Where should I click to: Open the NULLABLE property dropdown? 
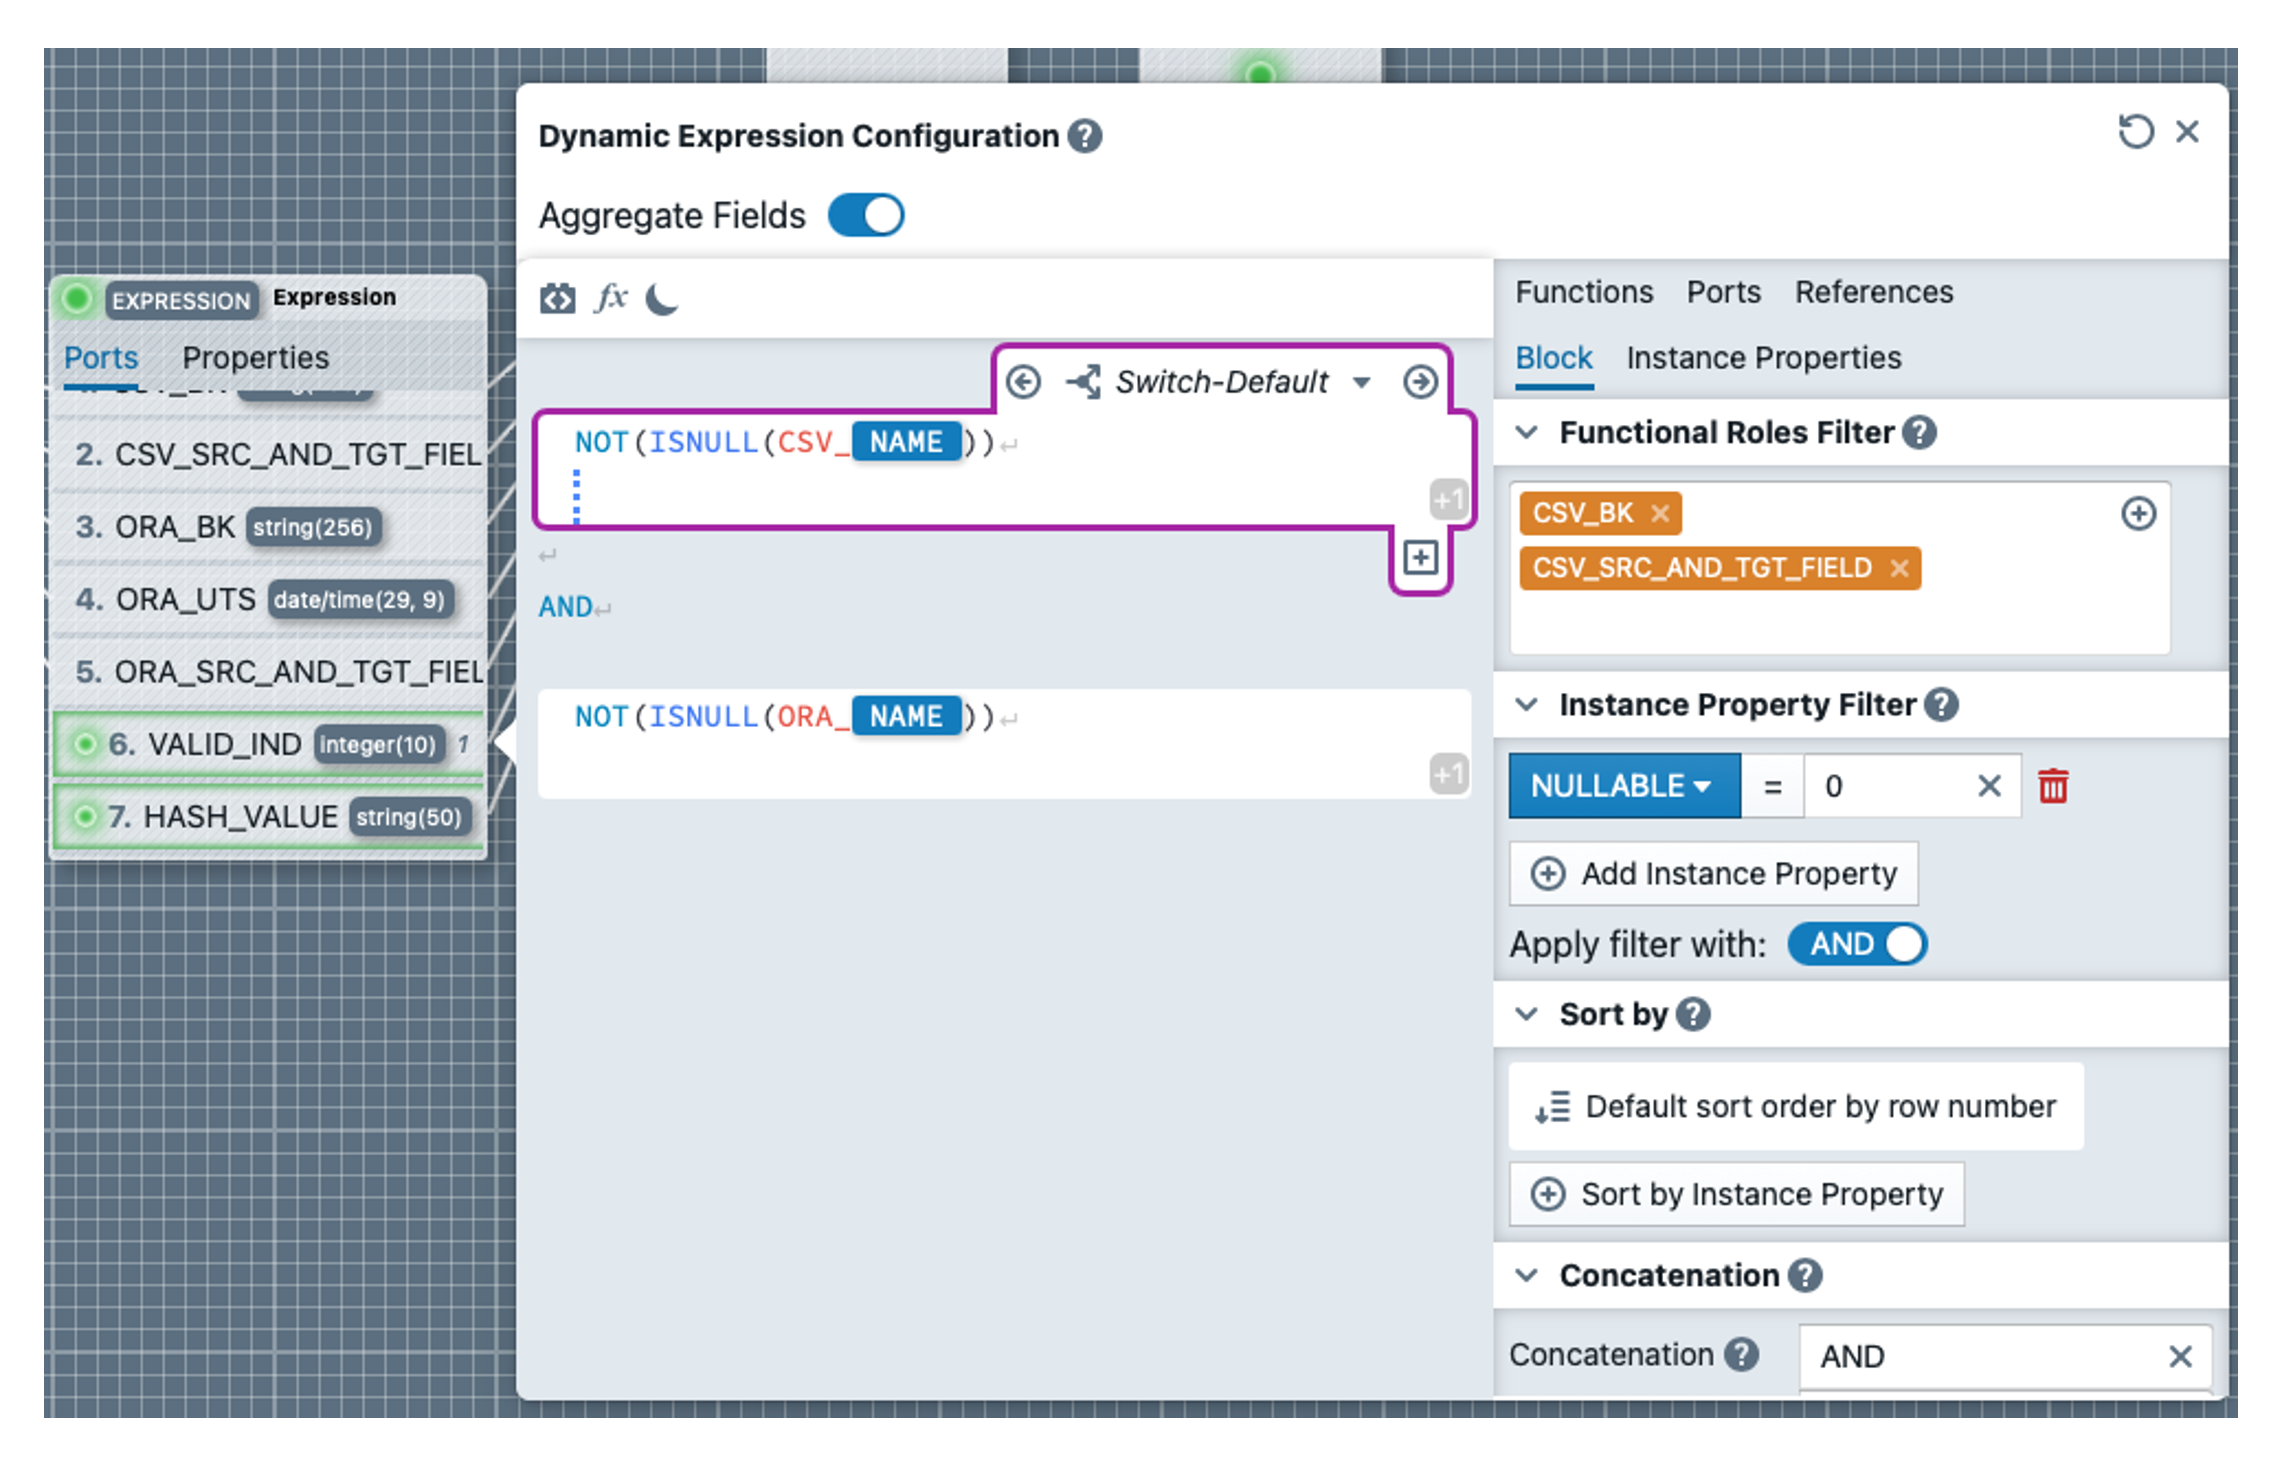[x=1623, y=786]
